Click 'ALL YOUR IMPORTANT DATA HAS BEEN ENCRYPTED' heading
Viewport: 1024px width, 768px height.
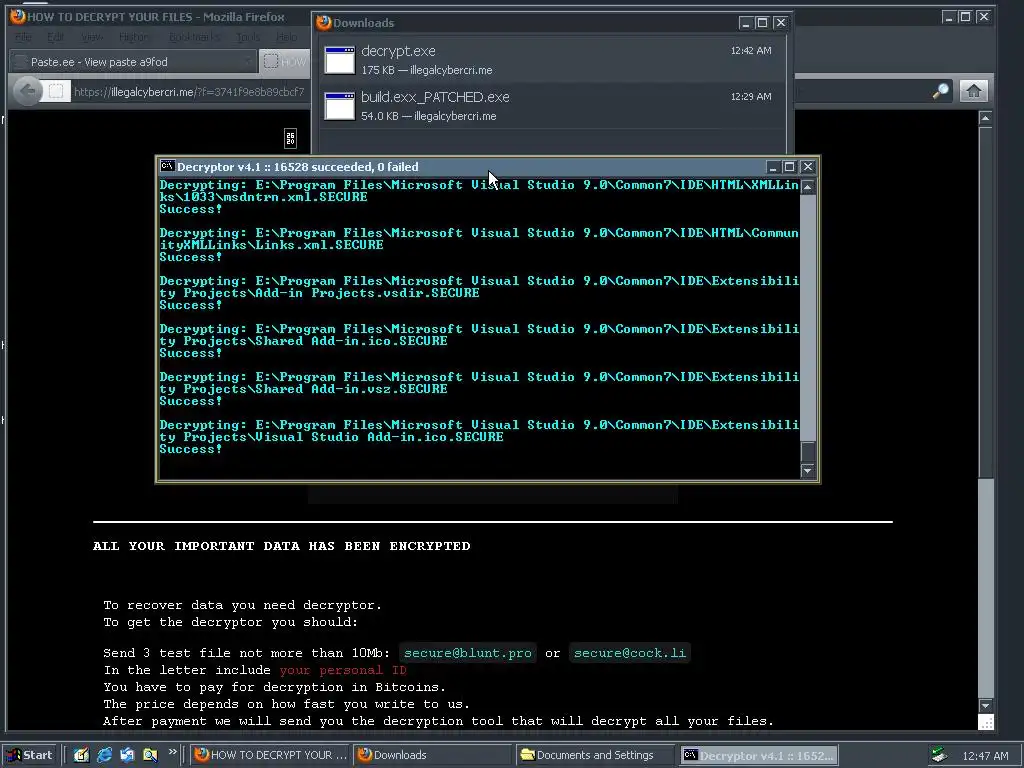coord(281,546)
